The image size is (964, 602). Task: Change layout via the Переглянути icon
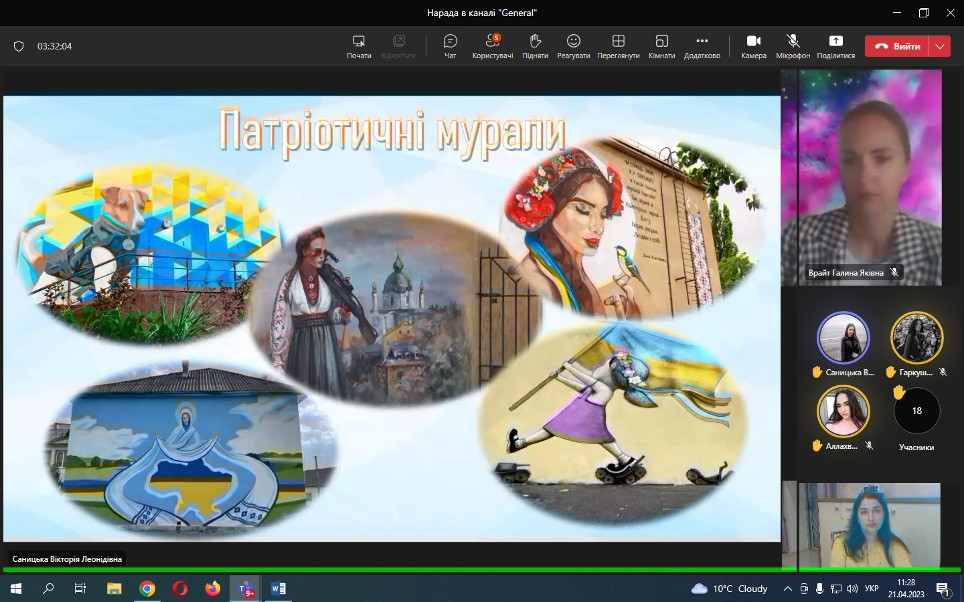pyautogui.click(x=618, y=46)
